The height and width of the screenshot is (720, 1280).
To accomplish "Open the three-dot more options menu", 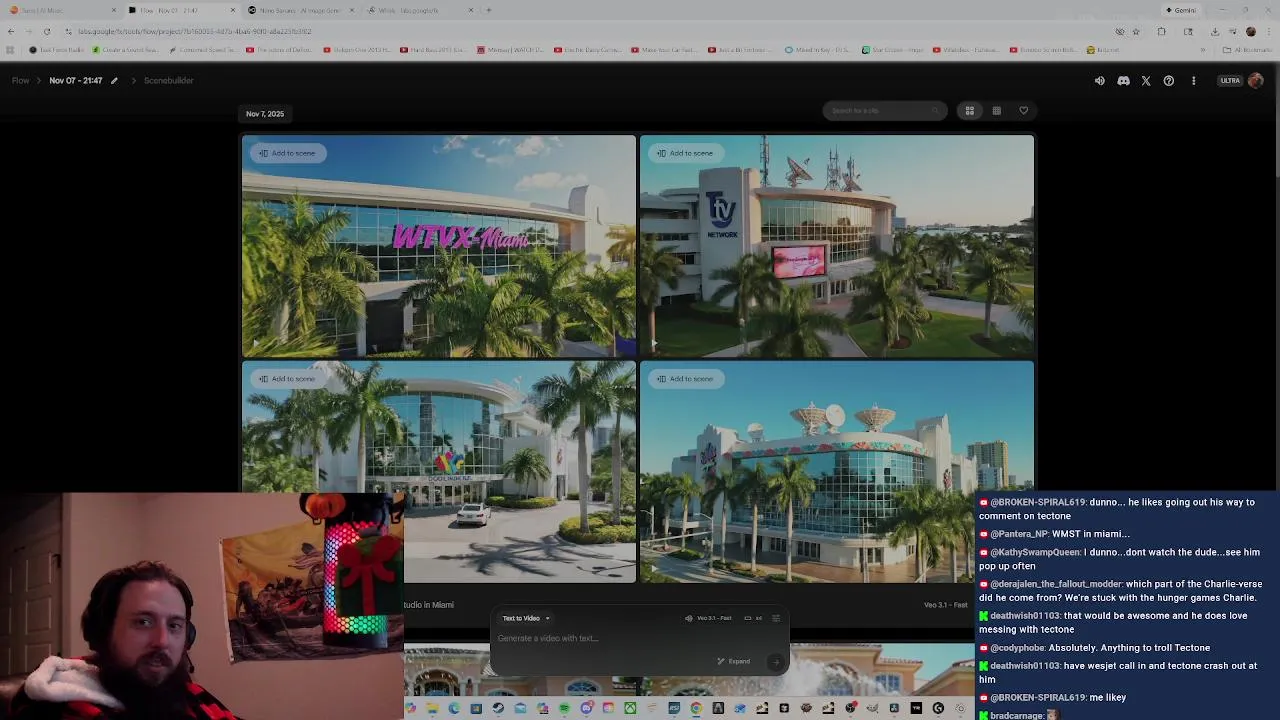I will click(x=1193, y=80).
